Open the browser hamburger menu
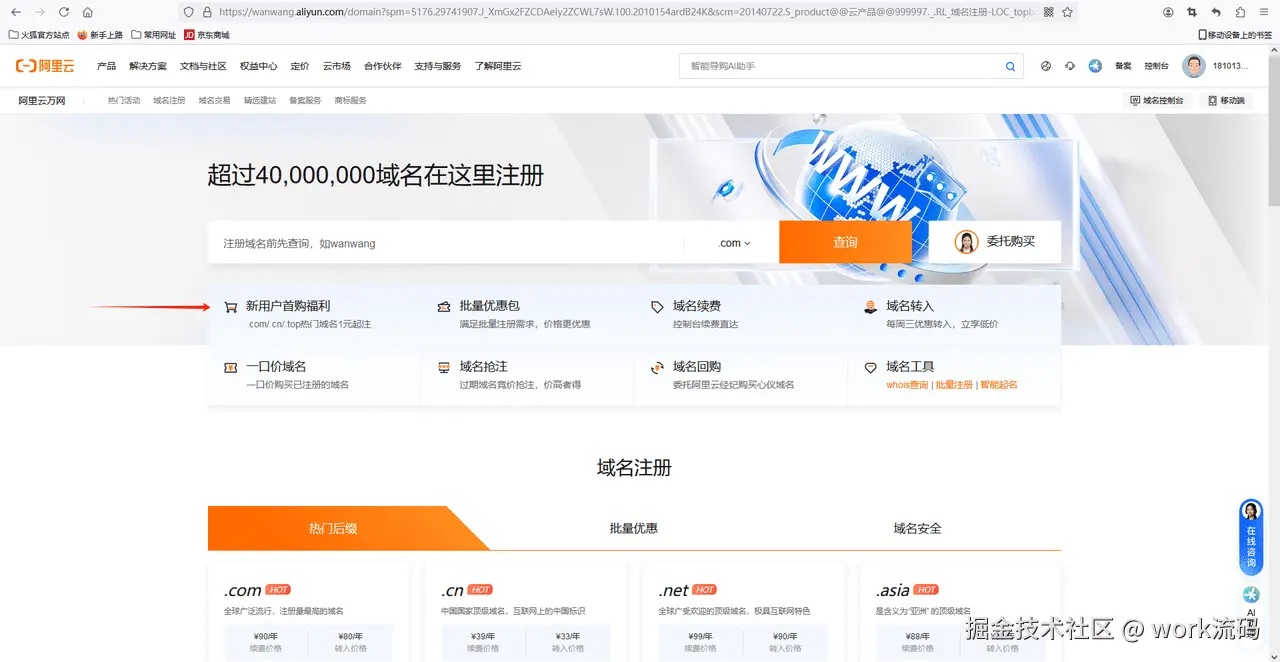1280x662 pixels. 1264,12
